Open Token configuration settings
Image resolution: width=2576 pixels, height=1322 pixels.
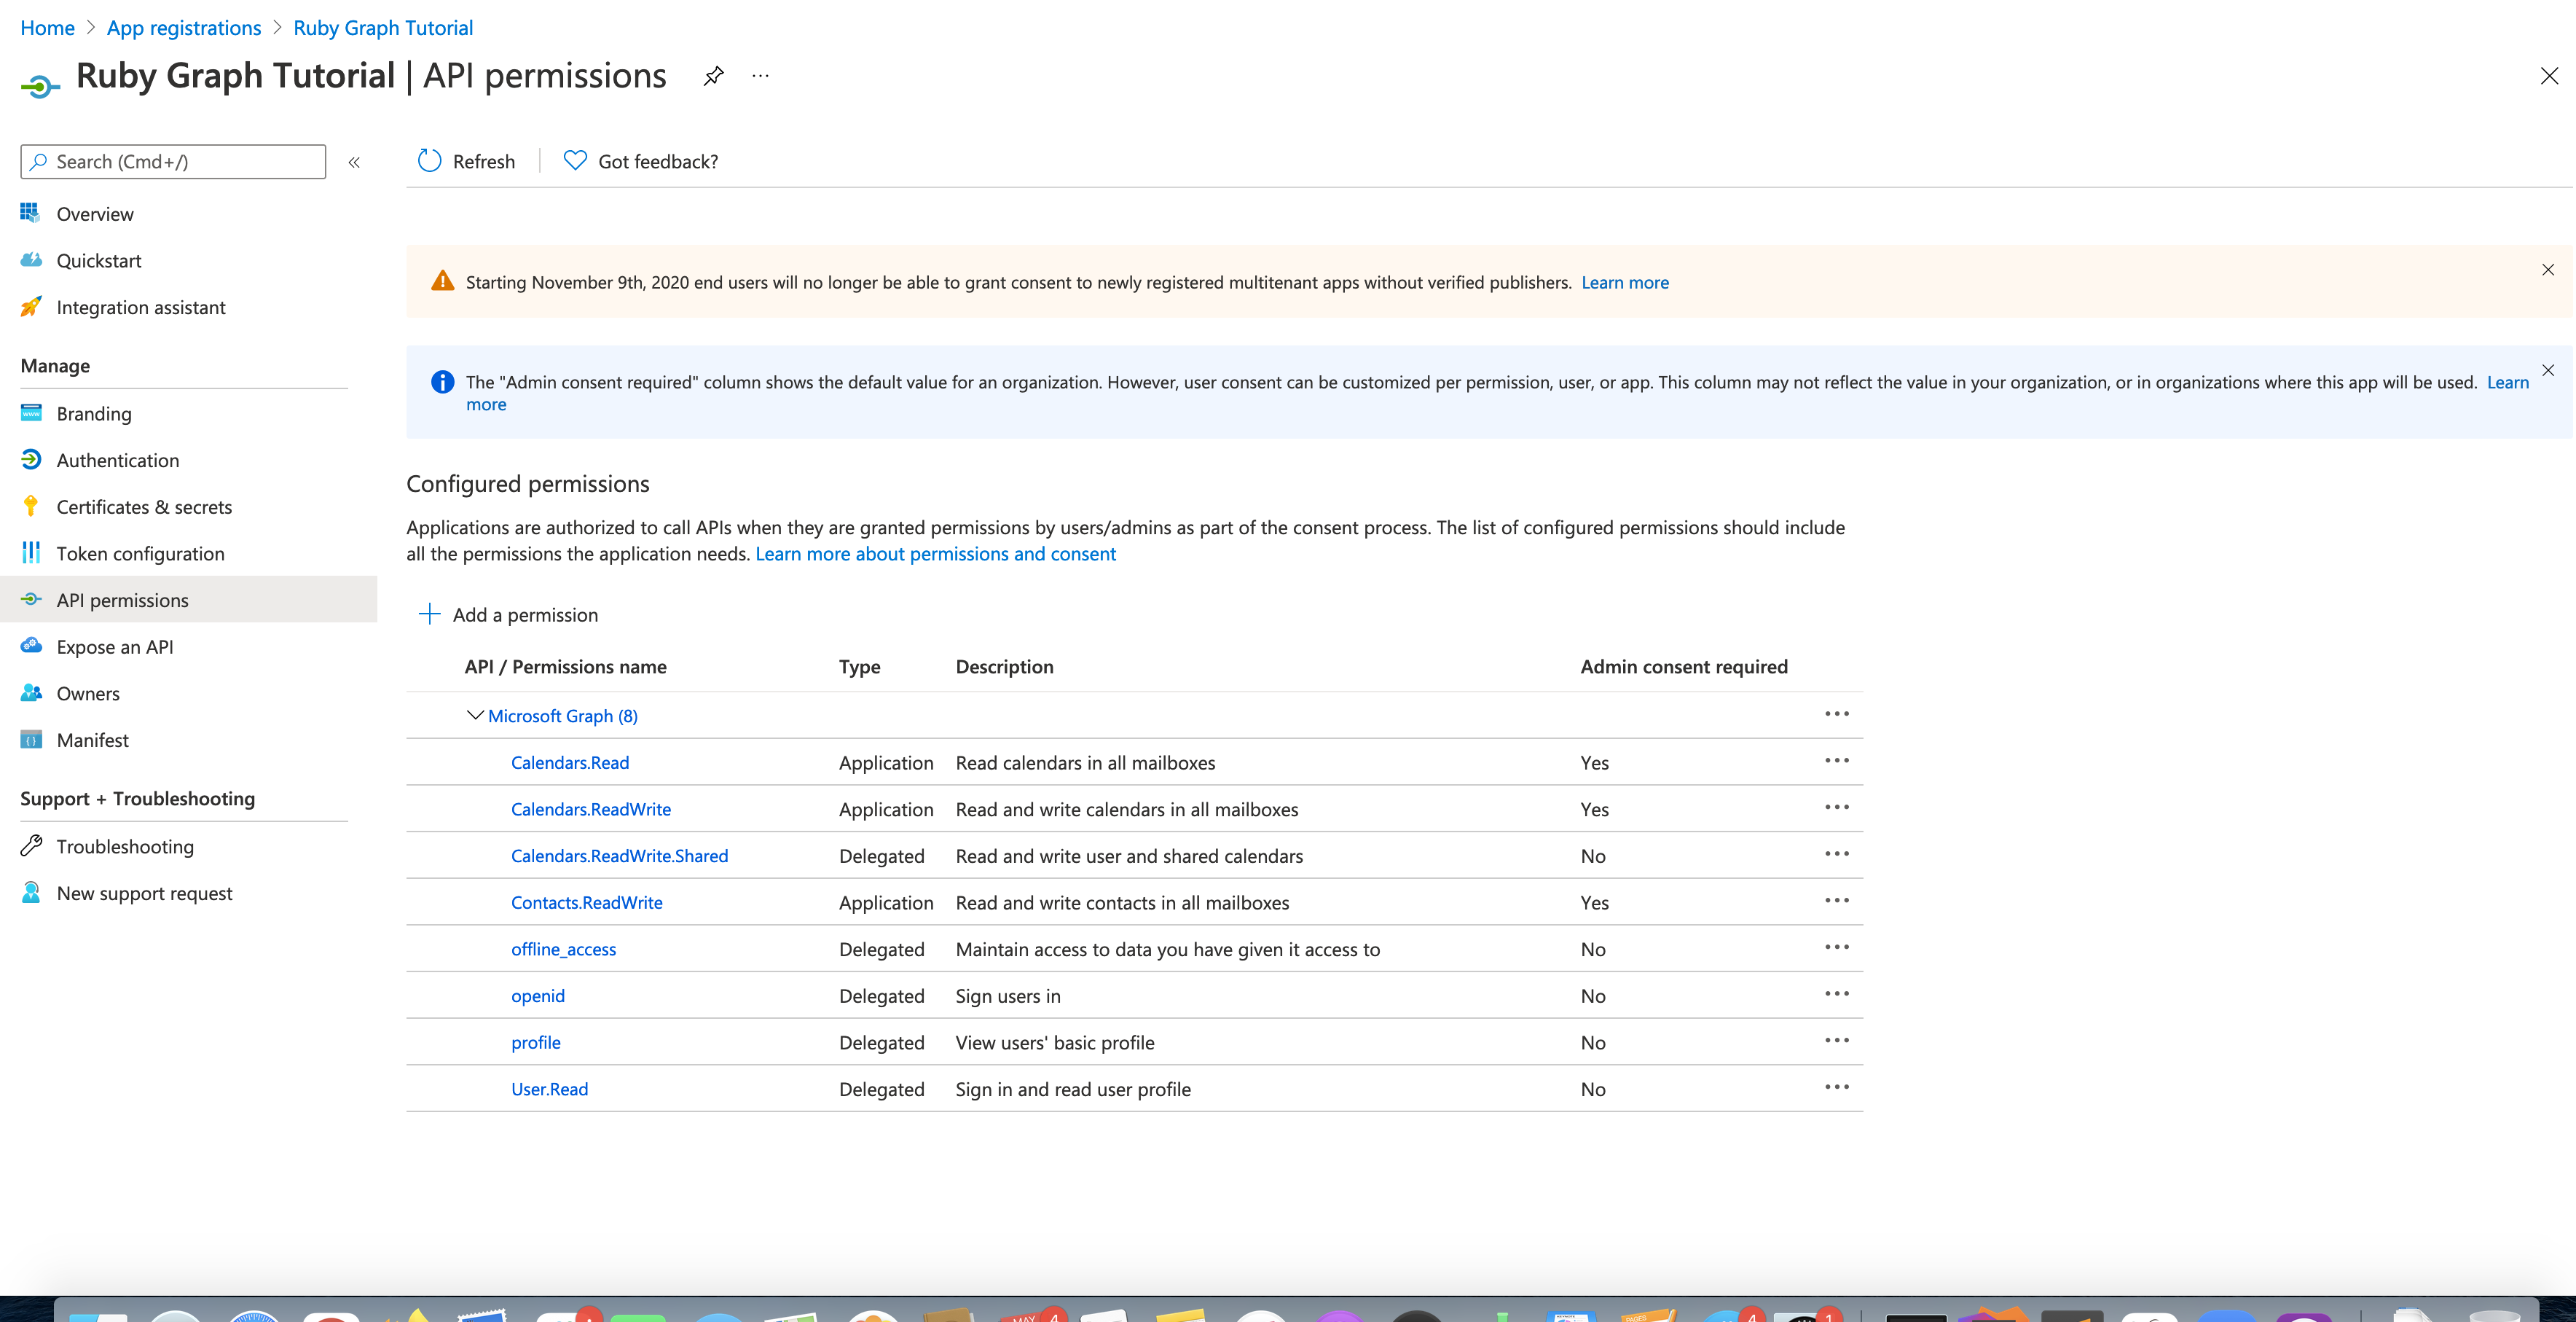(140, 553)
